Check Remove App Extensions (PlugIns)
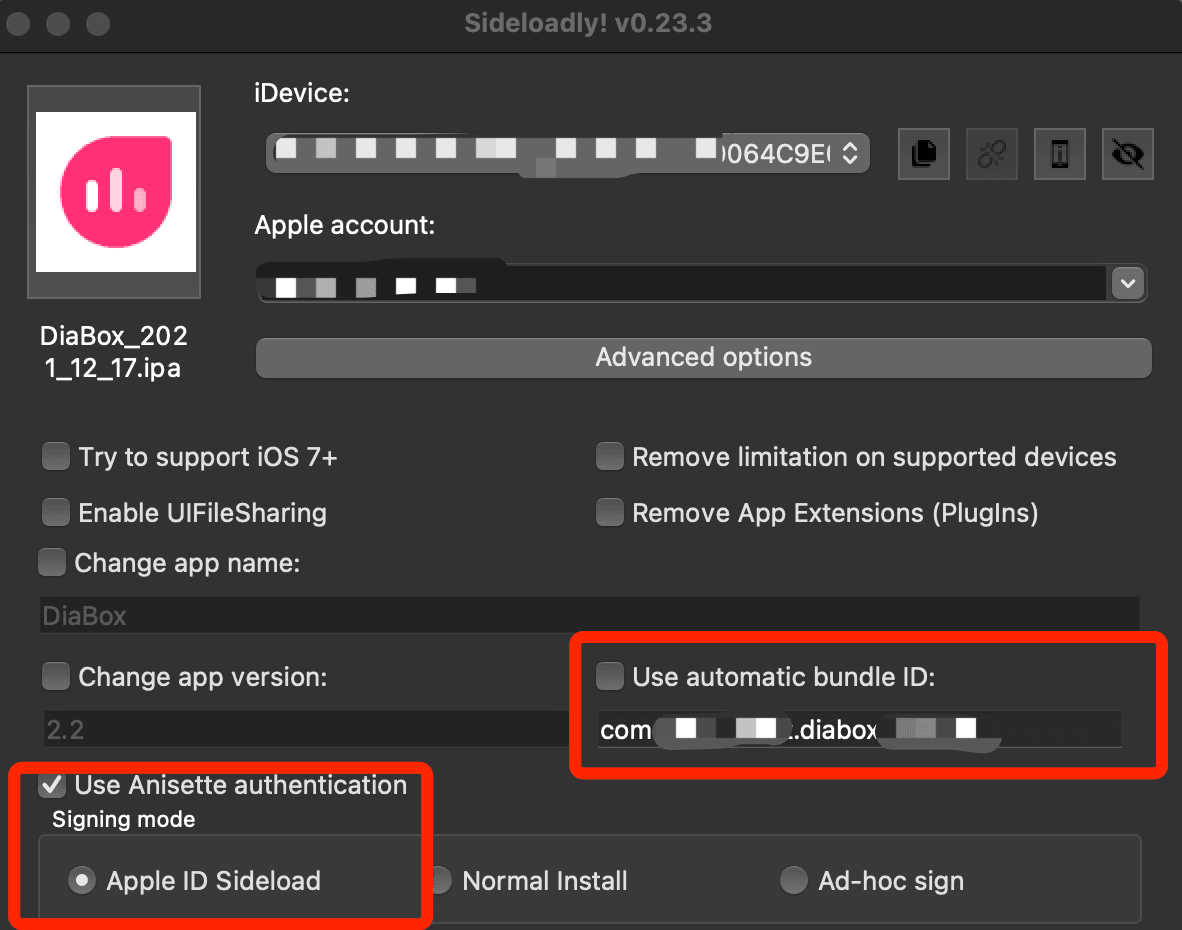Screen dimensions: 1182x930 tap(609, 512)
